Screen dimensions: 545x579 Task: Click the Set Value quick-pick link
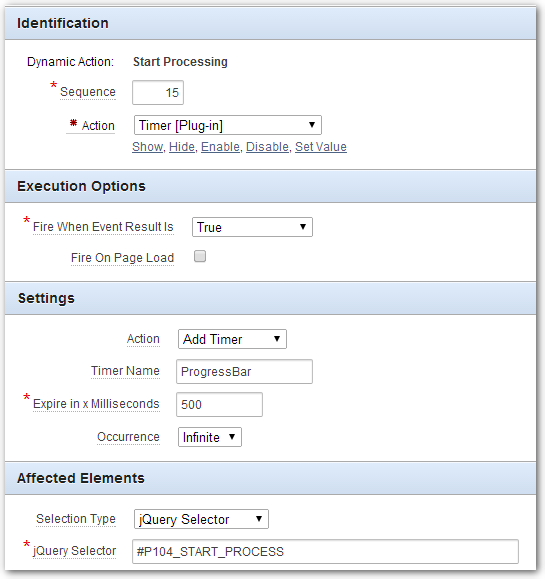321,147
